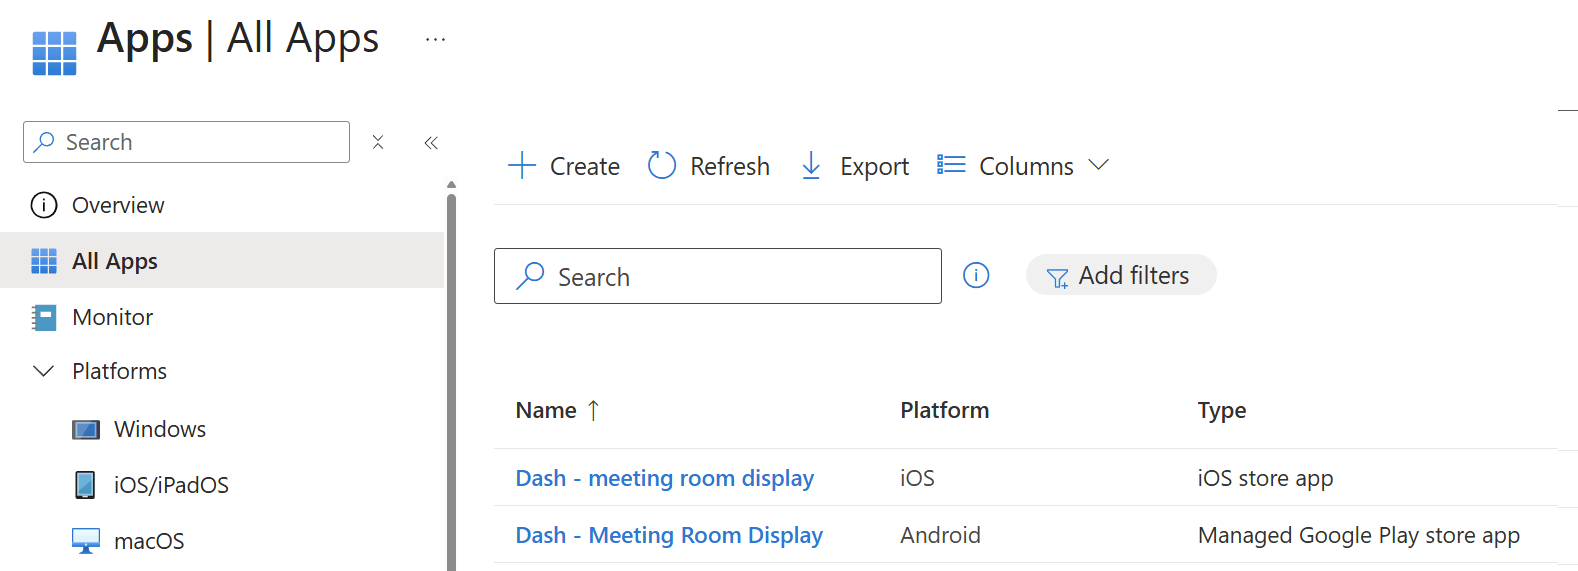Click the 'iOS' platform cell
This screenshot has height=571, width=1578.
pyautogui.click(x=917, y=478)
